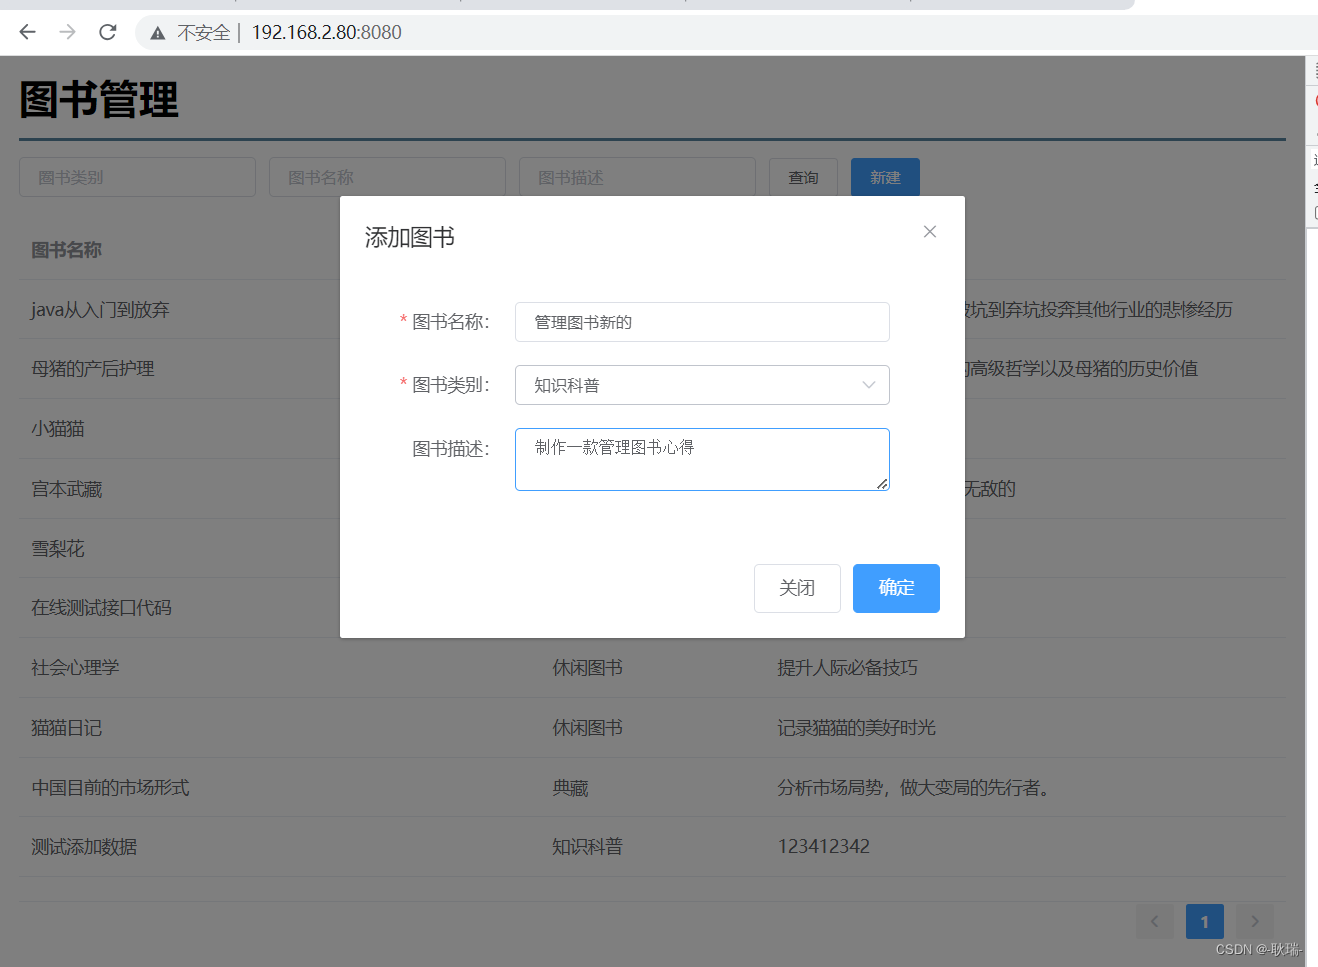Edit the 图书名称 field in dialog
Viewport: 1318px width, 967px height.
click(702, 322)
